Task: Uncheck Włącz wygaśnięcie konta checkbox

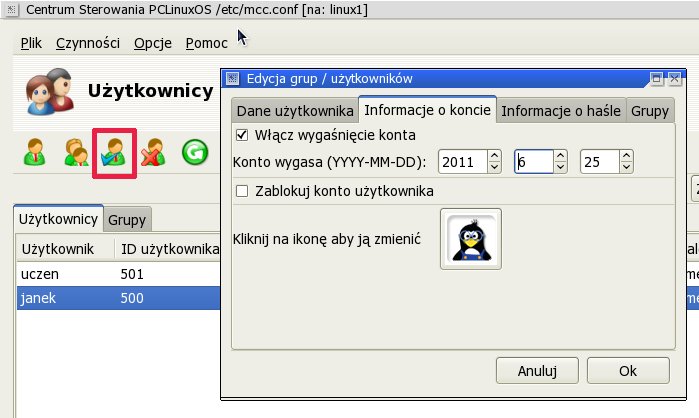Action: tap(242, 135)
